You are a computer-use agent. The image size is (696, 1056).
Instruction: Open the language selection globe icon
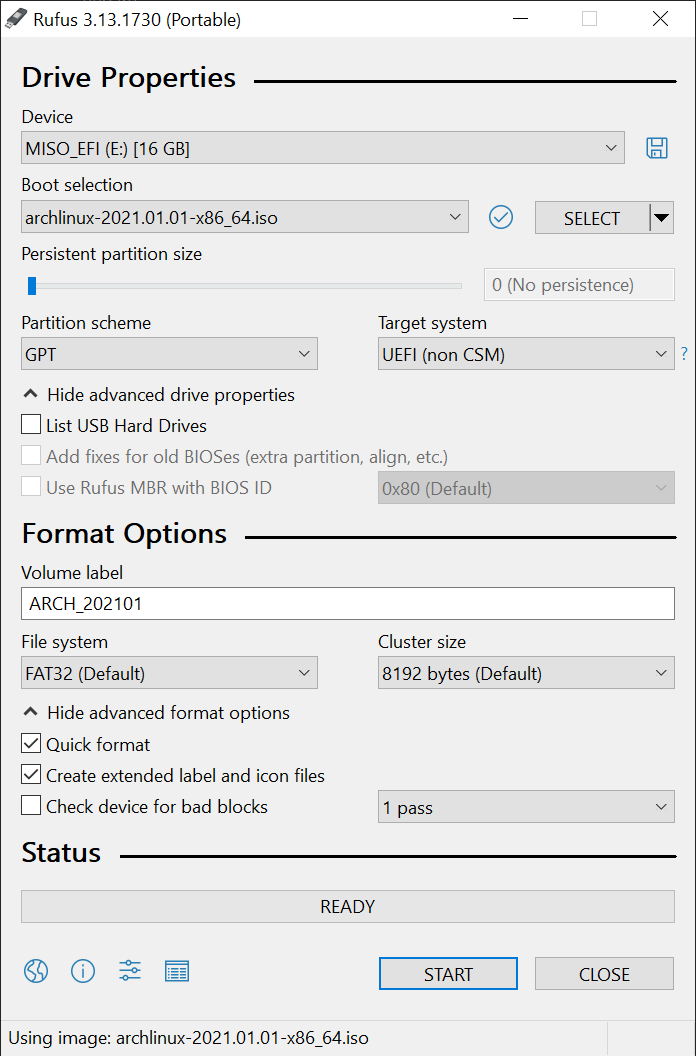(x=35, y=971)
